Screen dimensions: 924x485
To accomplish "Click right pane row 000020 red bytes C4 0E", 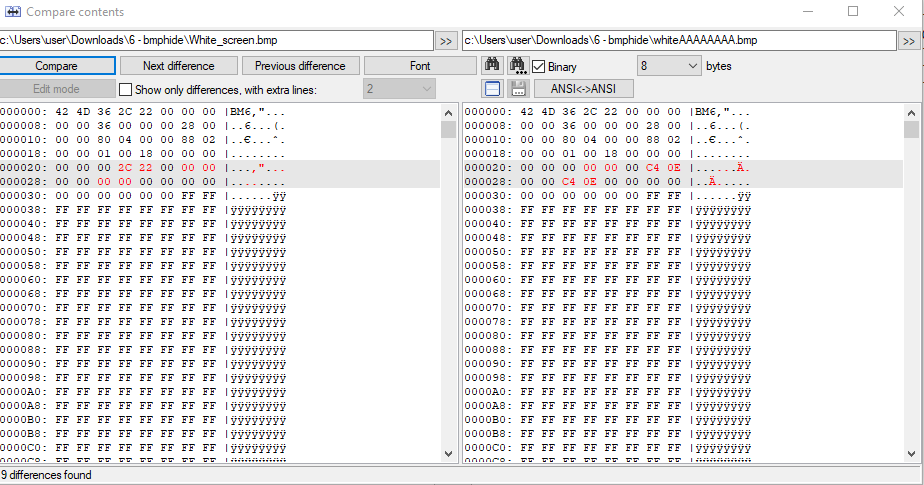I will click(663, 168).
